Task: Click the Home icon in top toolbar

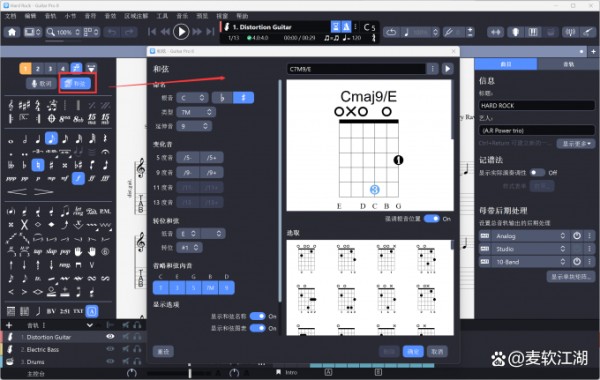Action: click(x=12, y=32)
